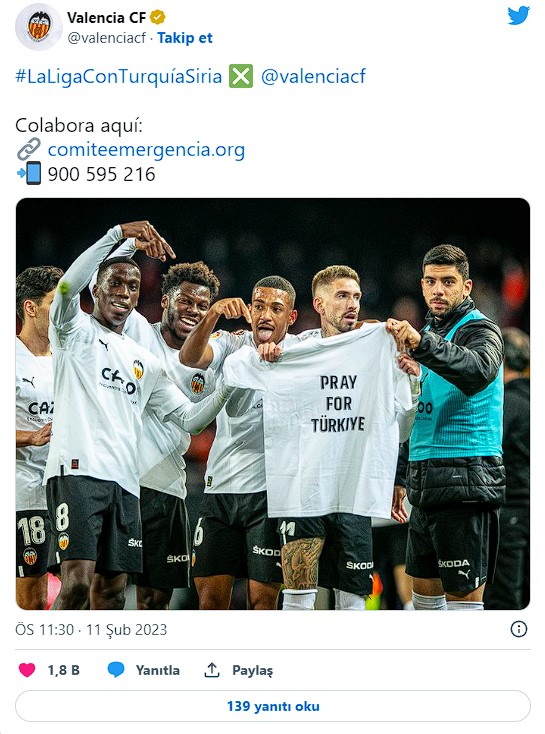Click the @valenciacf handle under name

tap(107, 38)
